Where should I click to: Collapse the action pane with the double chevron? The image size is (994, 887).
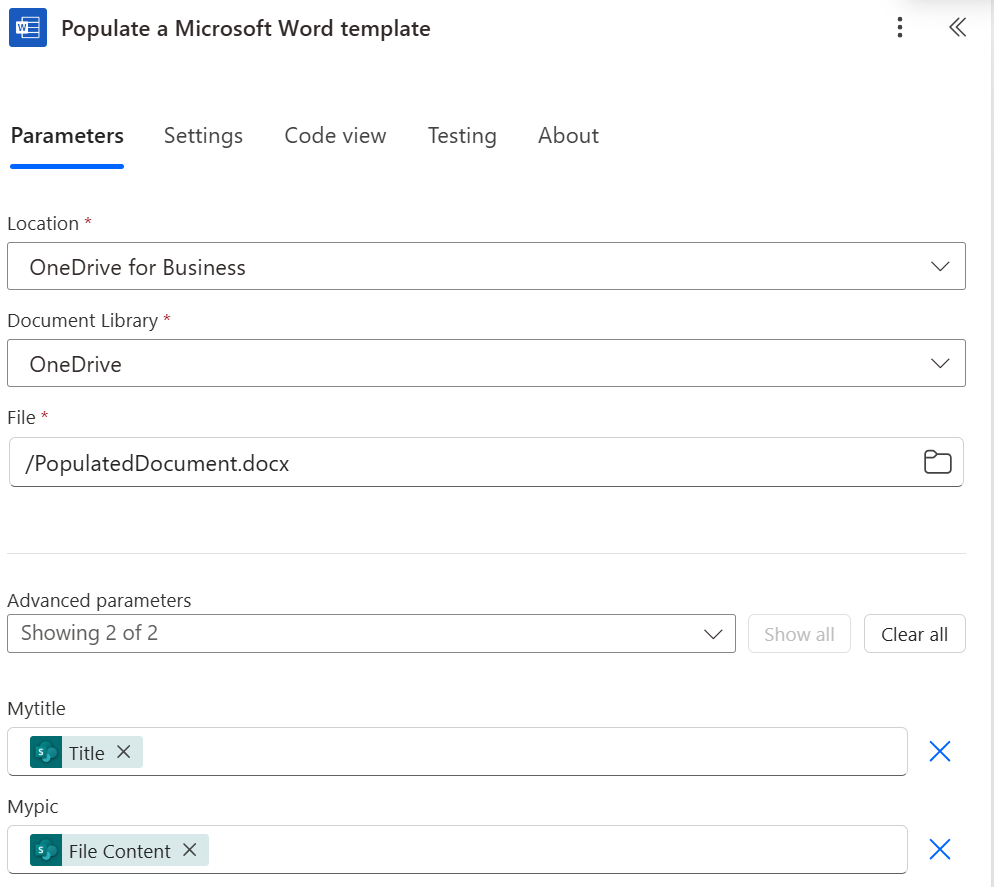pyautogui.click(x=957, y=28)
